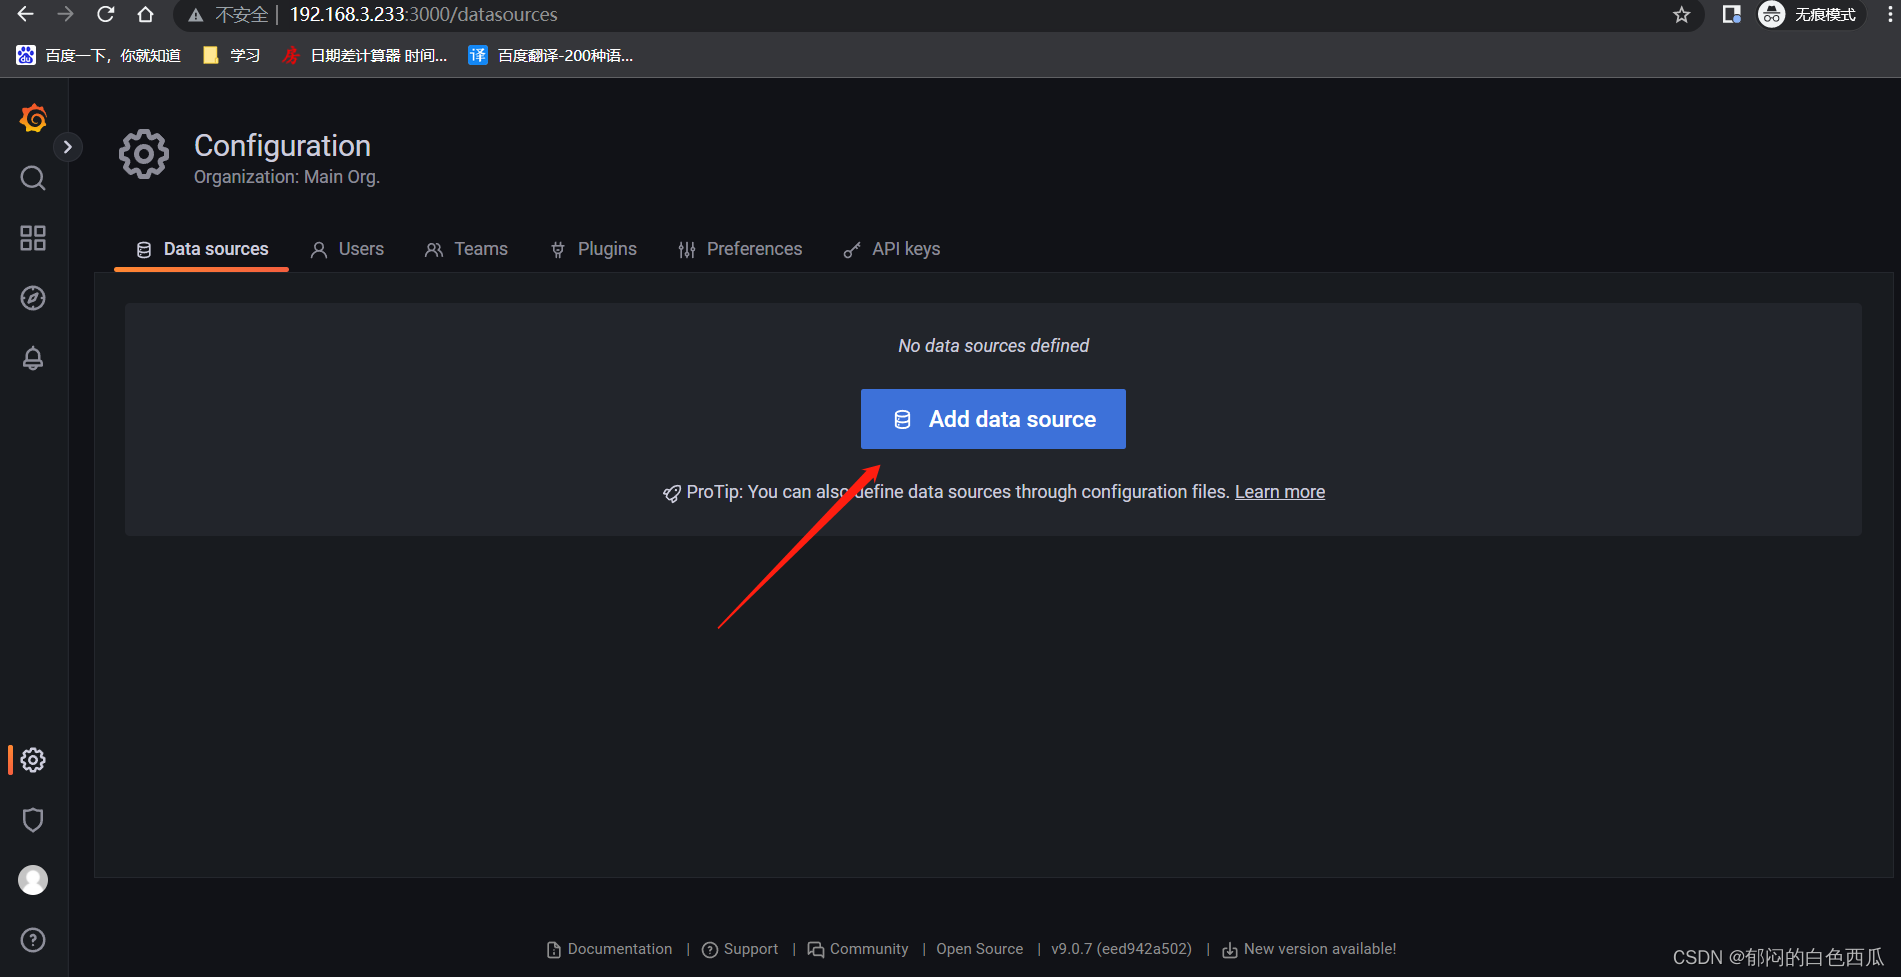The width and height of the screenshot is (1901, 977).
Task: Open the browser side panel icon
Action: [1732, 14]
